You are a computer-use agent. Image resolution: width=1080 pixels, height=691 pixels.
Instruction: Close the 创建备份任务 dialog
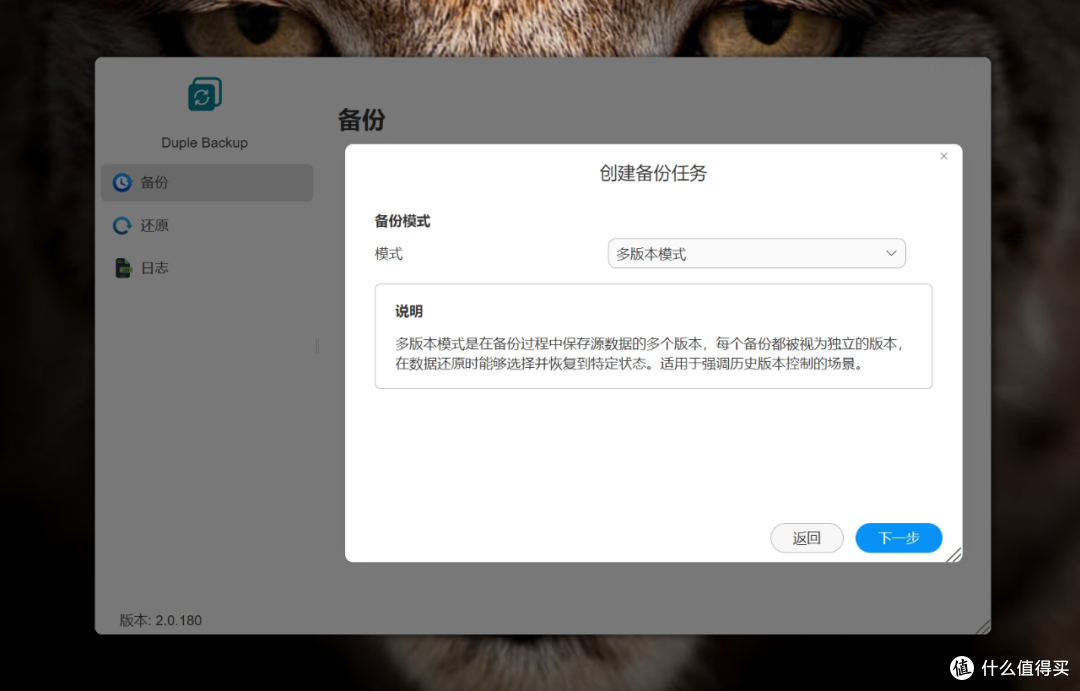(944, 156)
